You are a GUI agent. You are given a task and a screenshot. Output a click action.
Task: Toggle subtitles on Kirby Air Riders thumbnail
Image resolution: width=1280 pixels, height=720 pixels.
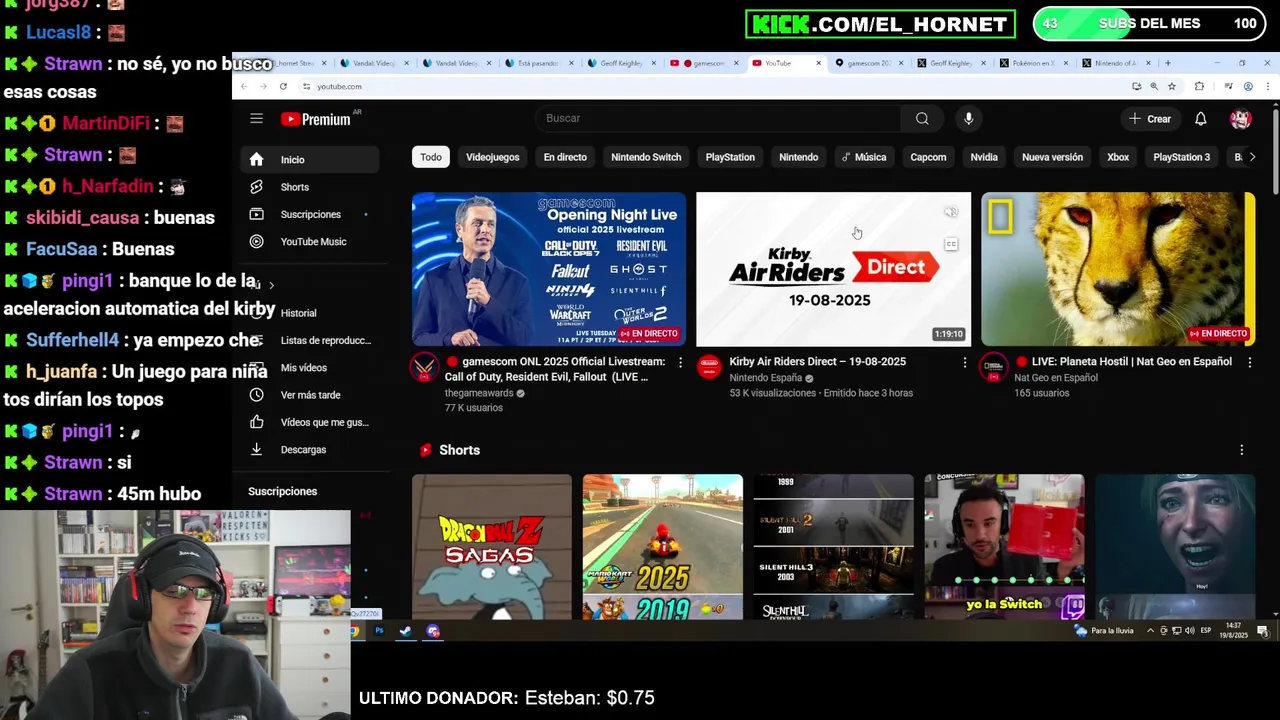(x=951, y=244)
